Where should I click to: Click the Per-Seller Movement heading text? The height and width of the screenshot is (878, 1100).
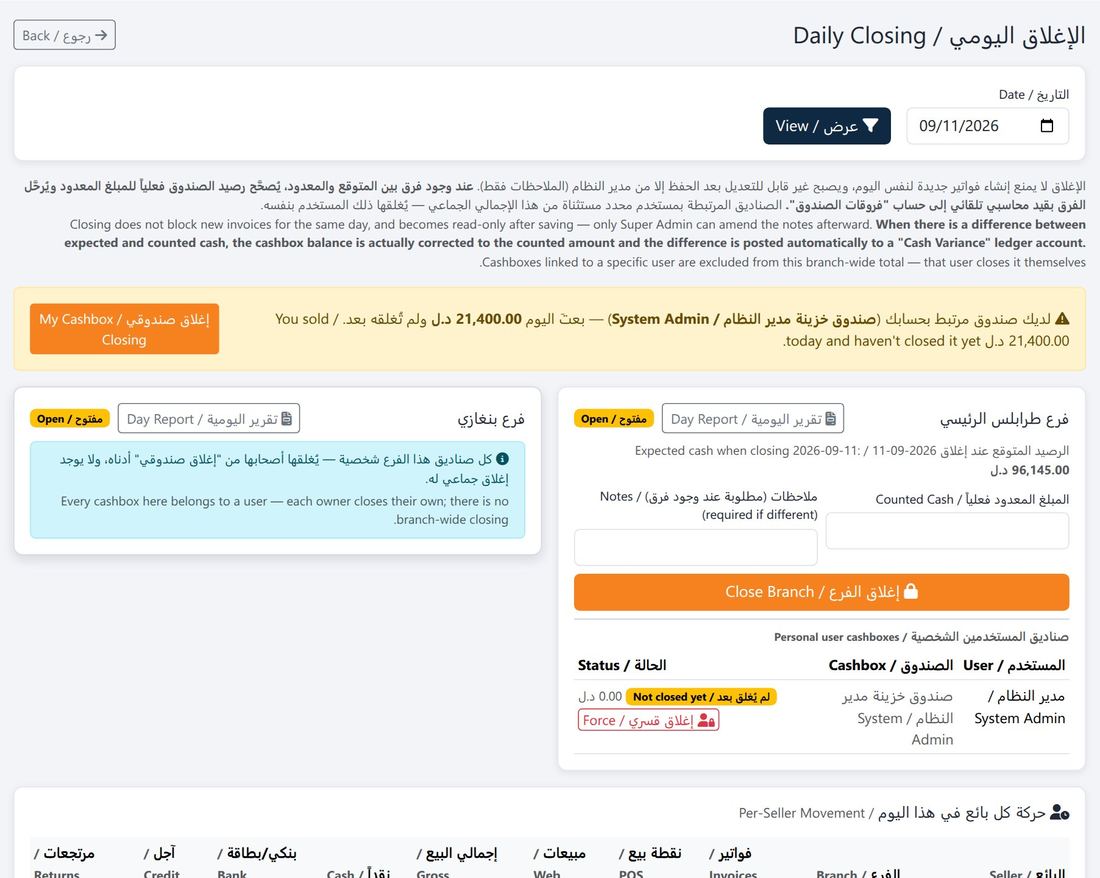pos(892,813)
